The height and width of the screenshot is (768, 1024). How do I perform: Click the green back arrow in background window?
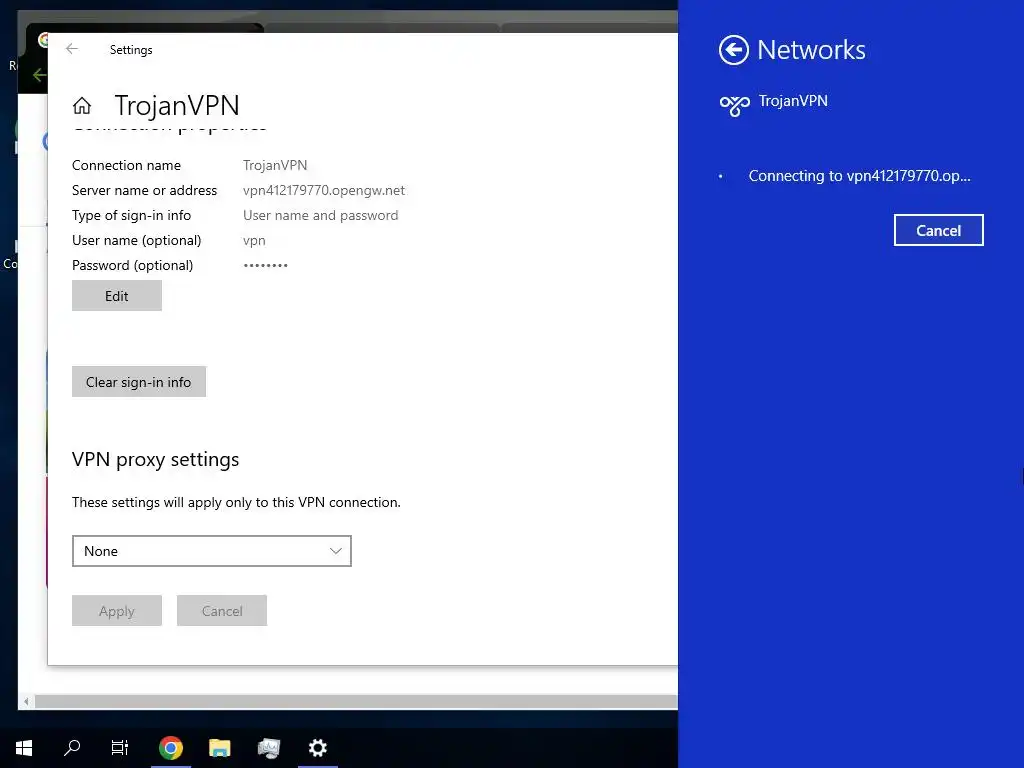[39, 75]
